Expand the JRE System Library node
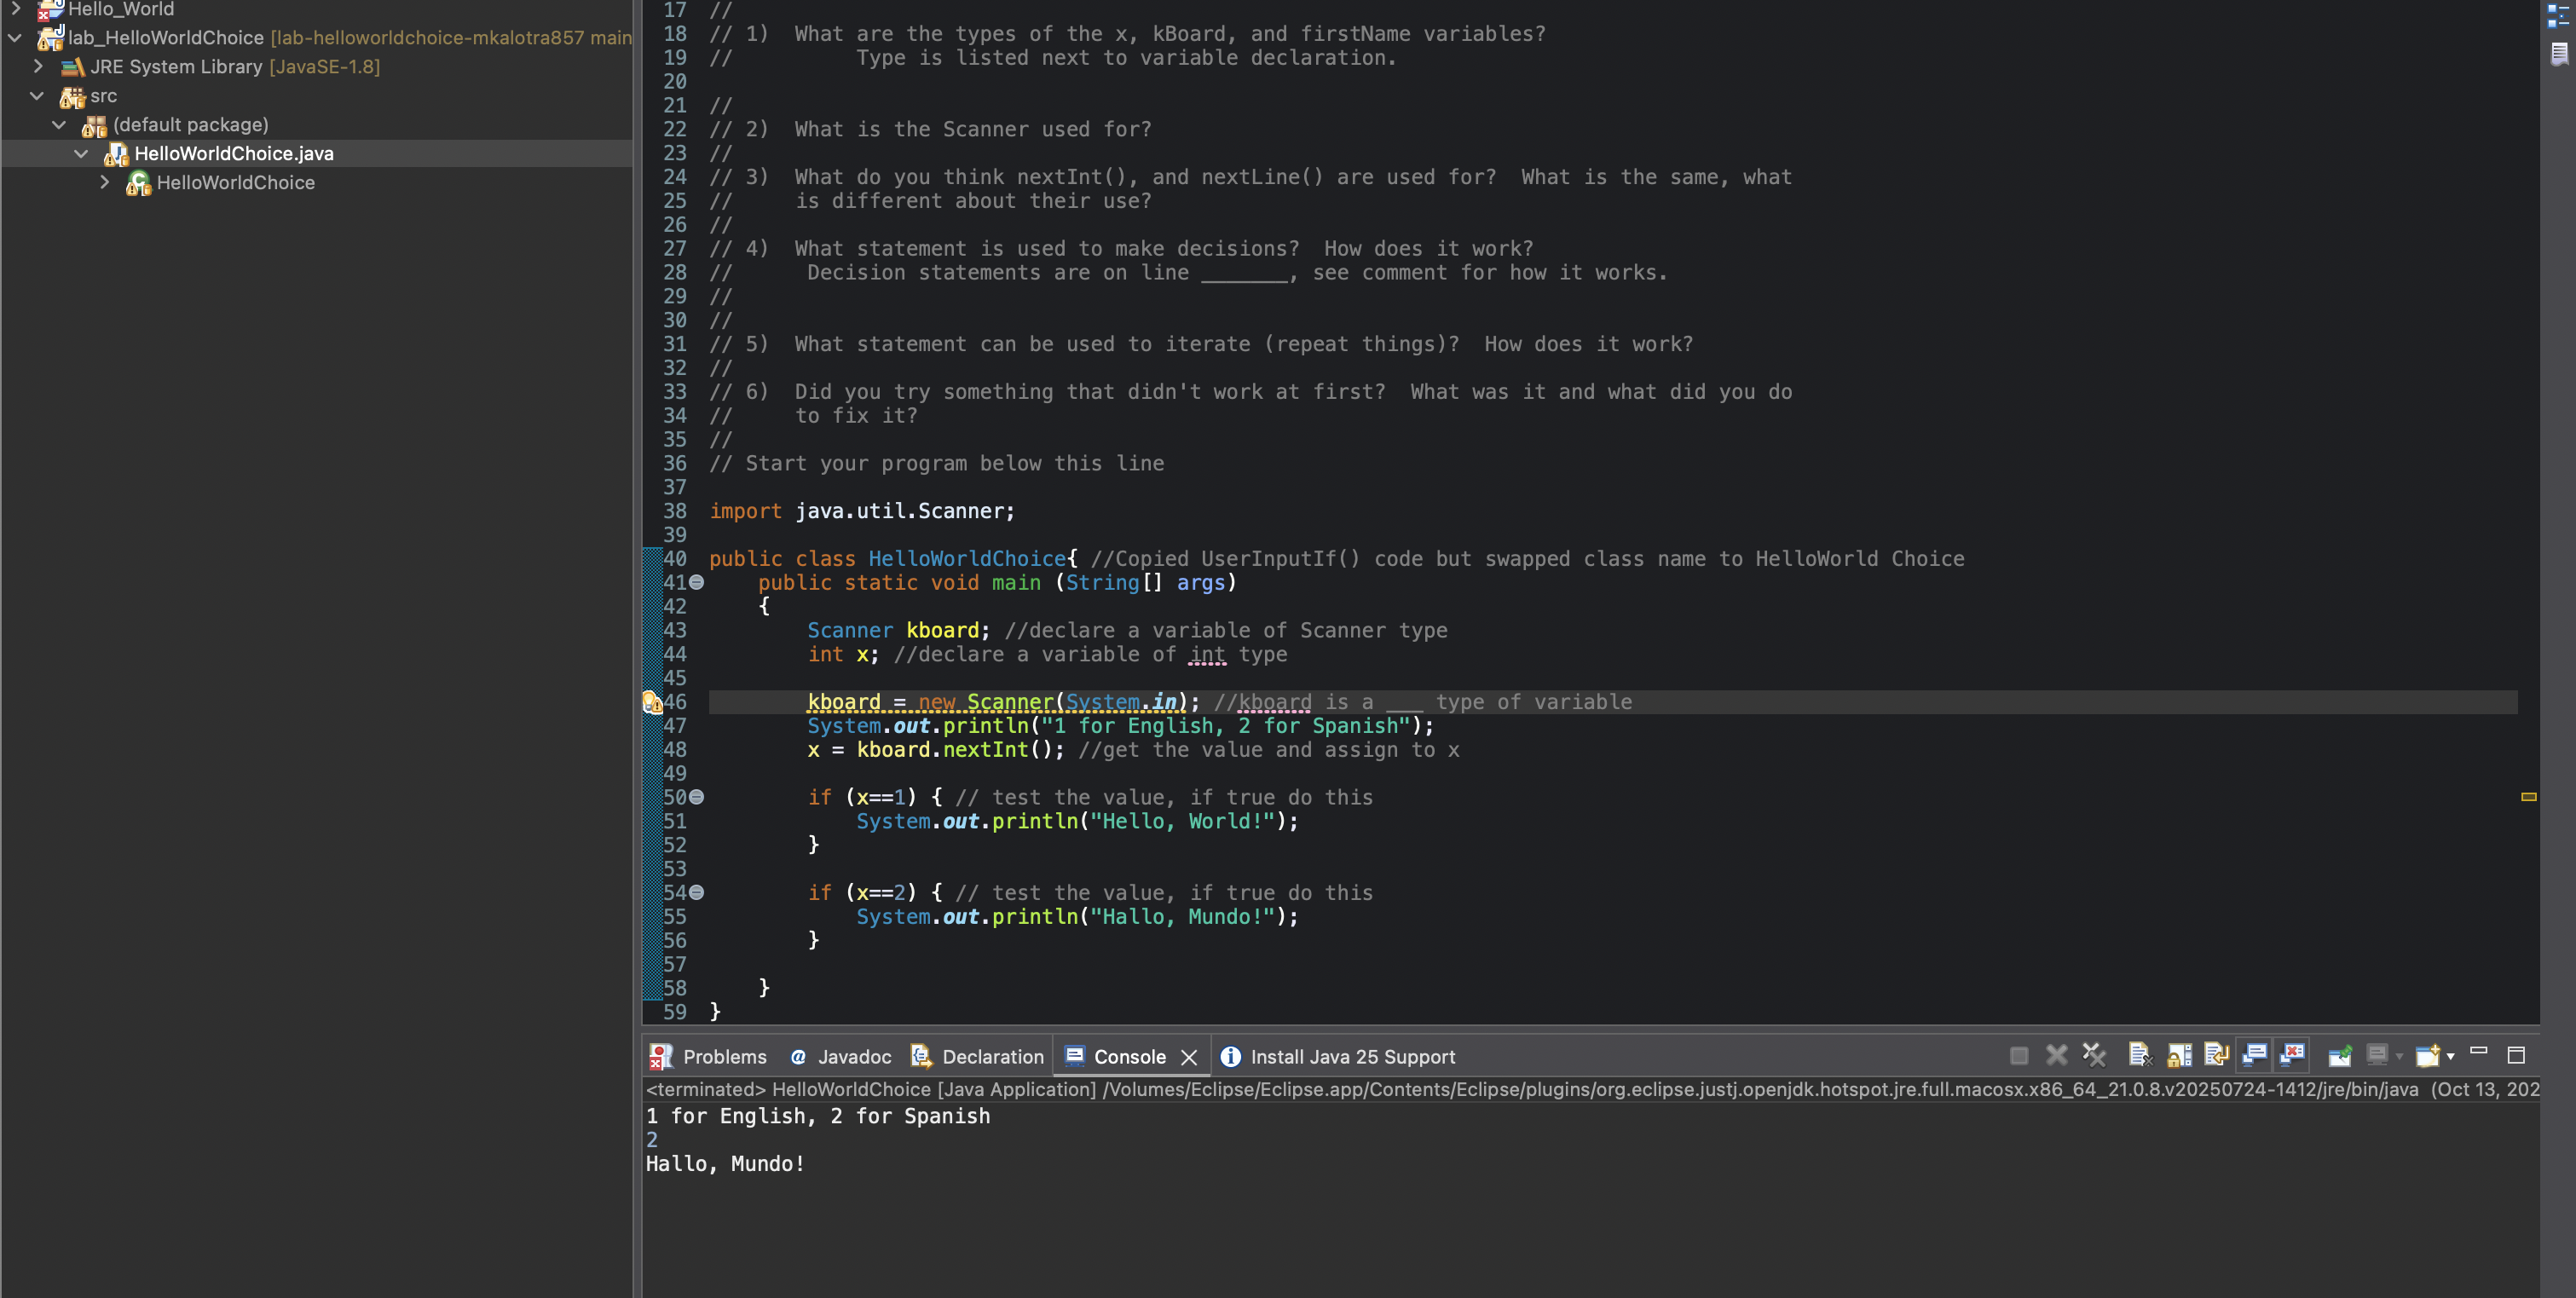Viewport: 2576px width, 1298px height. pos(38,66)
